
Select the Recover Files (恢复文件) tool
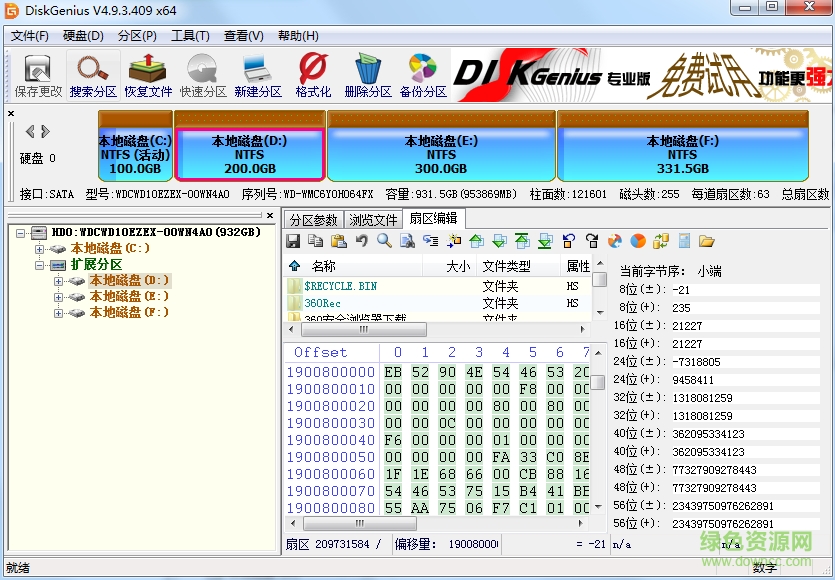click(x=146, y=70)
